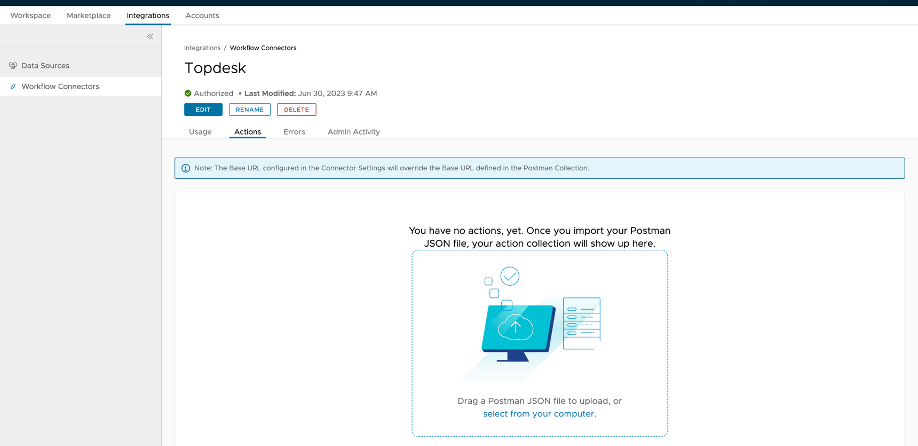Open the Accounts menu
Image resolution: width=918 pixels, height=446 pixels.
[202, 16]
